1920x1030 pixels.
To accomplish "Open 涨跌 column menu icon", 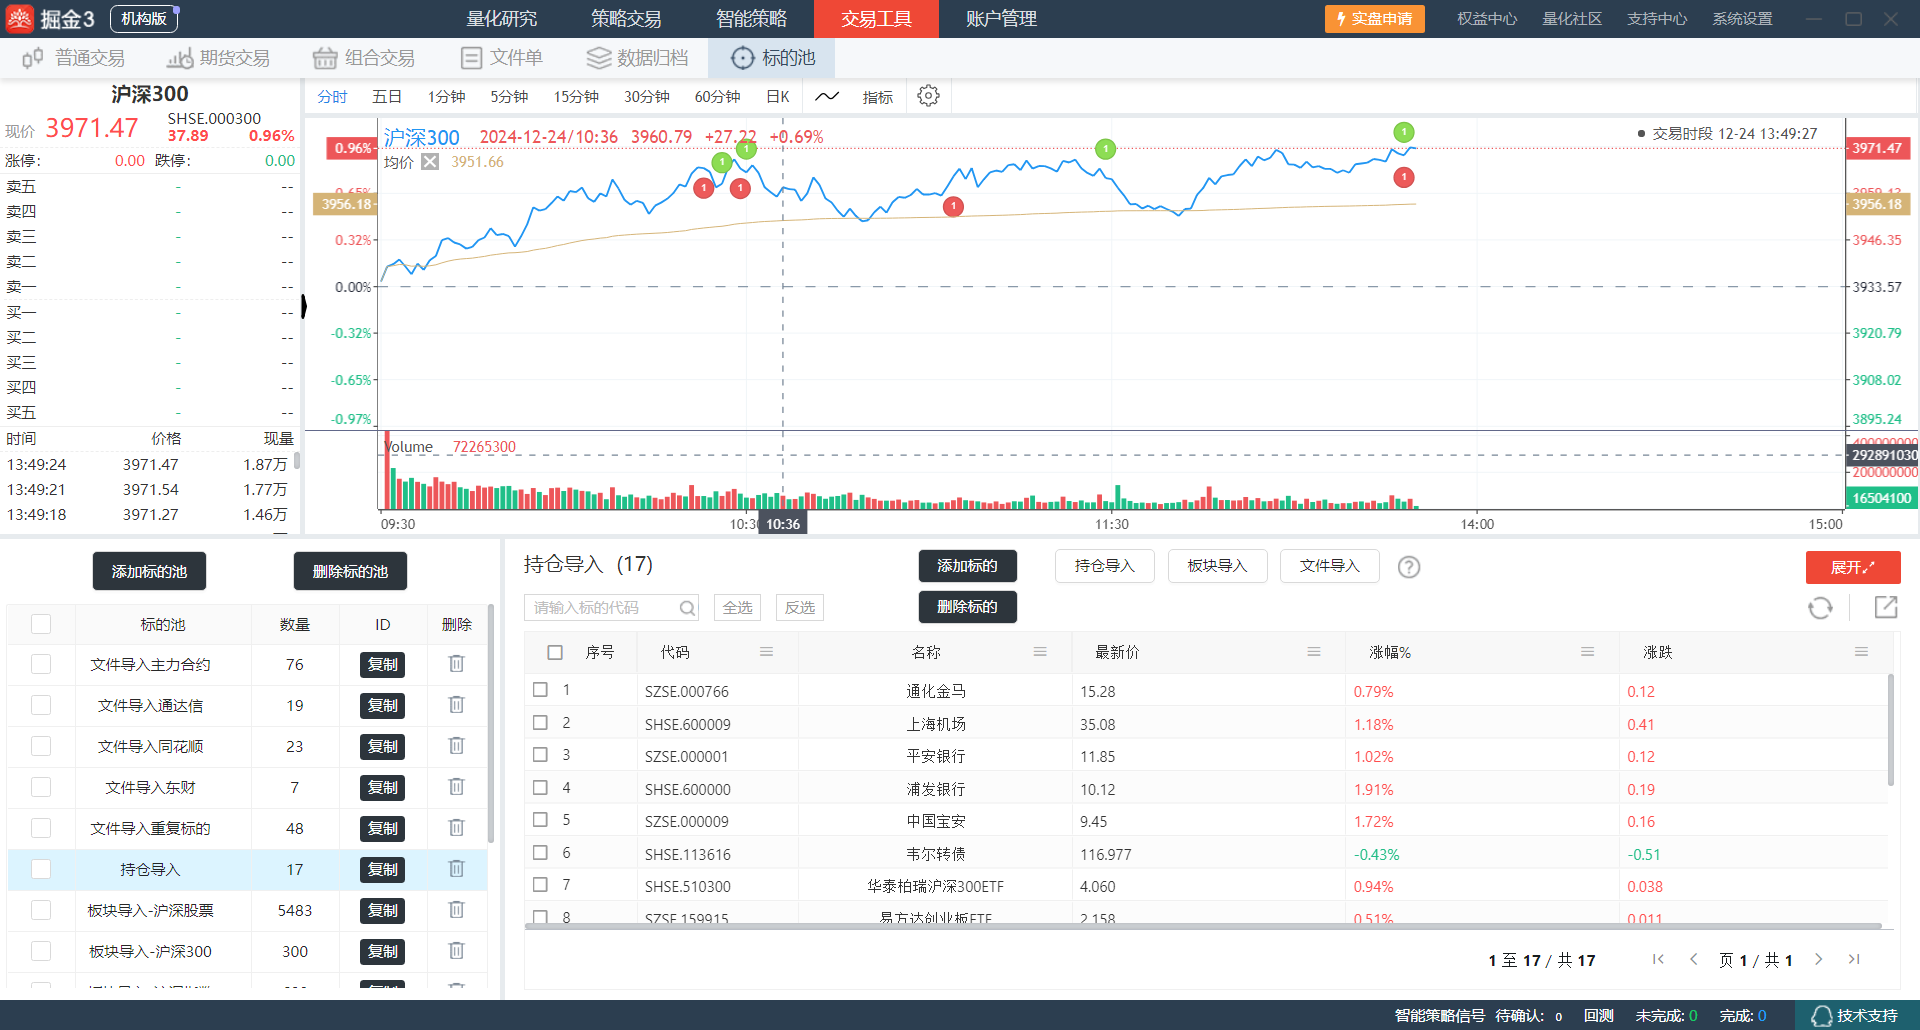I will [1861, 652].
